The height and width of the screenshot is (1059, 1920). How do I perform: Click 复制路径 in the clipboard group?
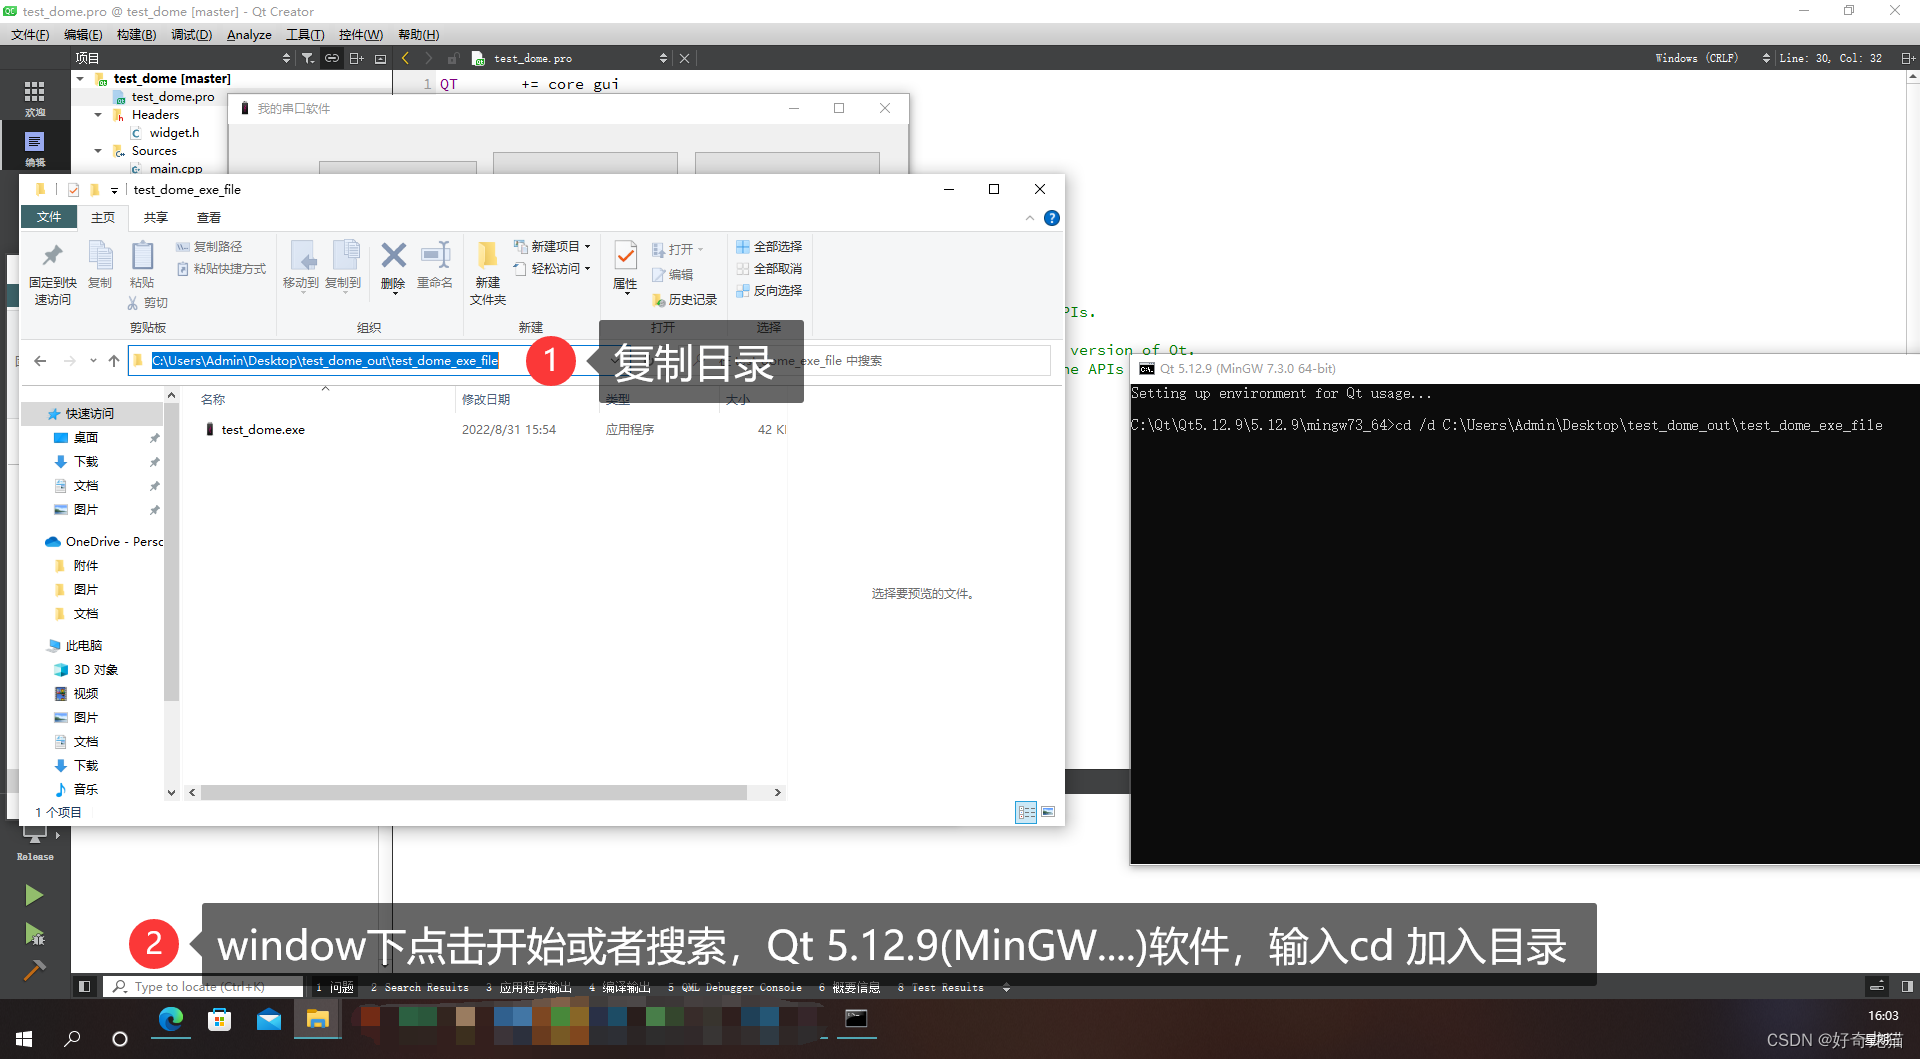click(x=210, y=246)
